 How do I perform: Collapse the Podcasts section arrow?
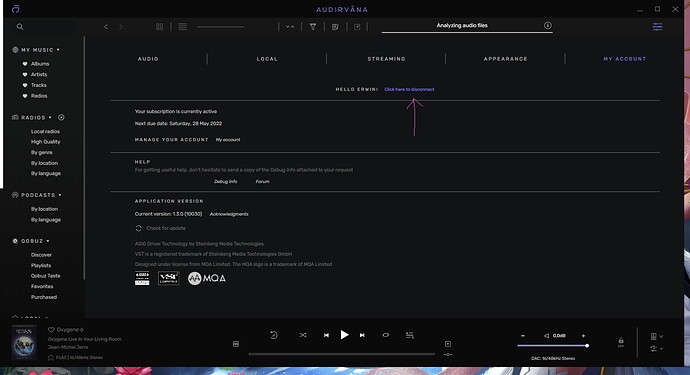tap(60, 195)
